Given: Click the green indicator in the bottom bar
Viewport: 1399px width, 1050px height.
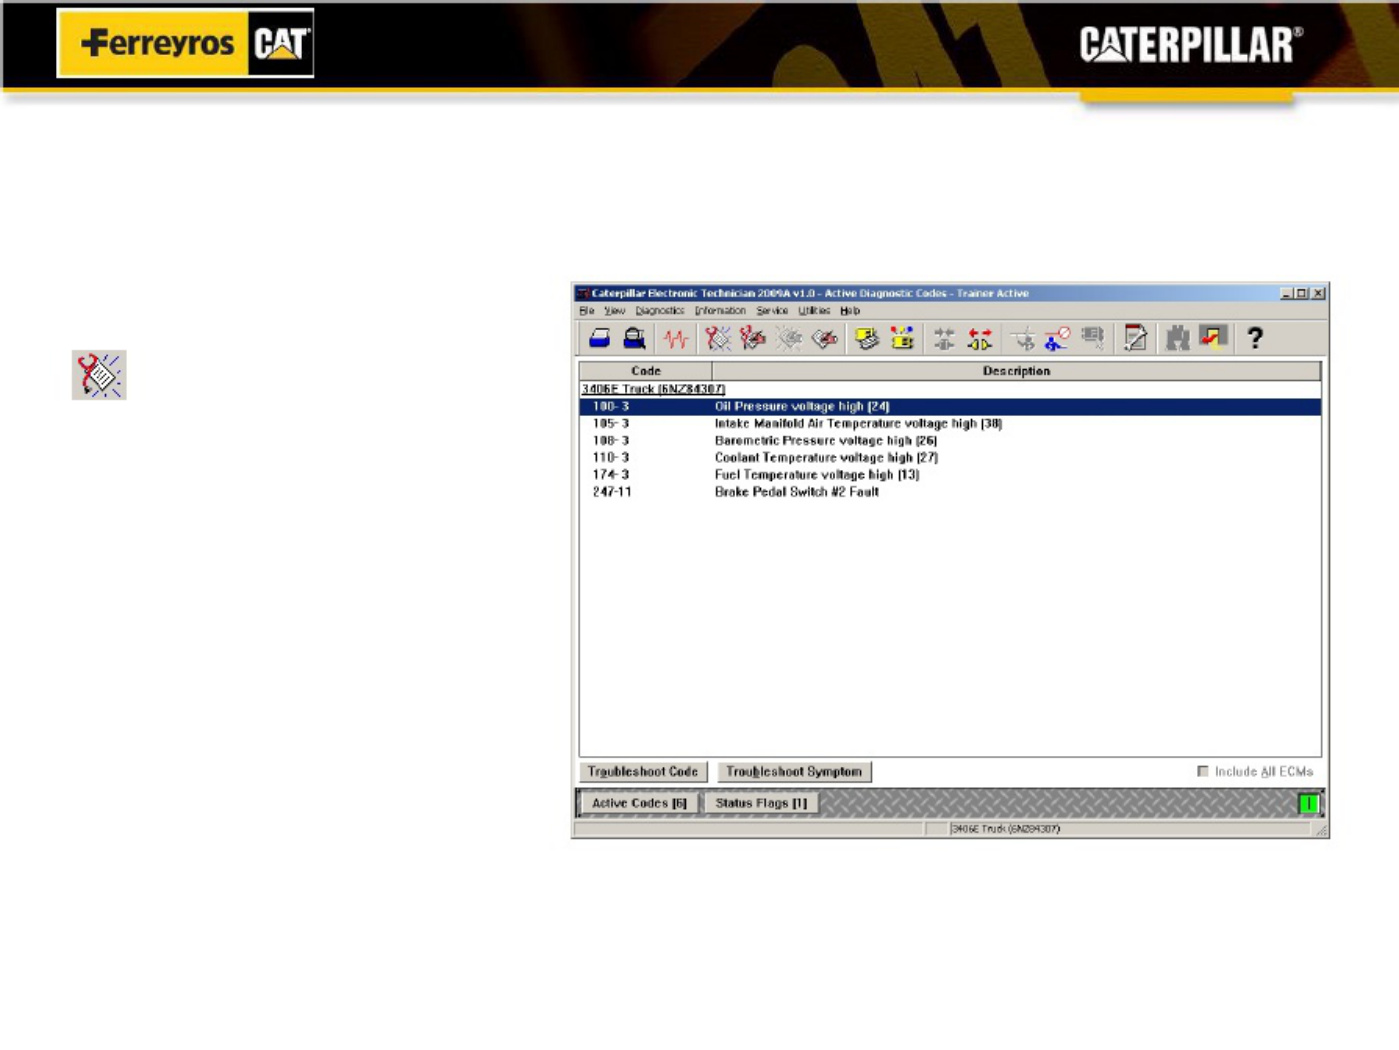Looking at the screenshot, I should (x=1308, y=803).
